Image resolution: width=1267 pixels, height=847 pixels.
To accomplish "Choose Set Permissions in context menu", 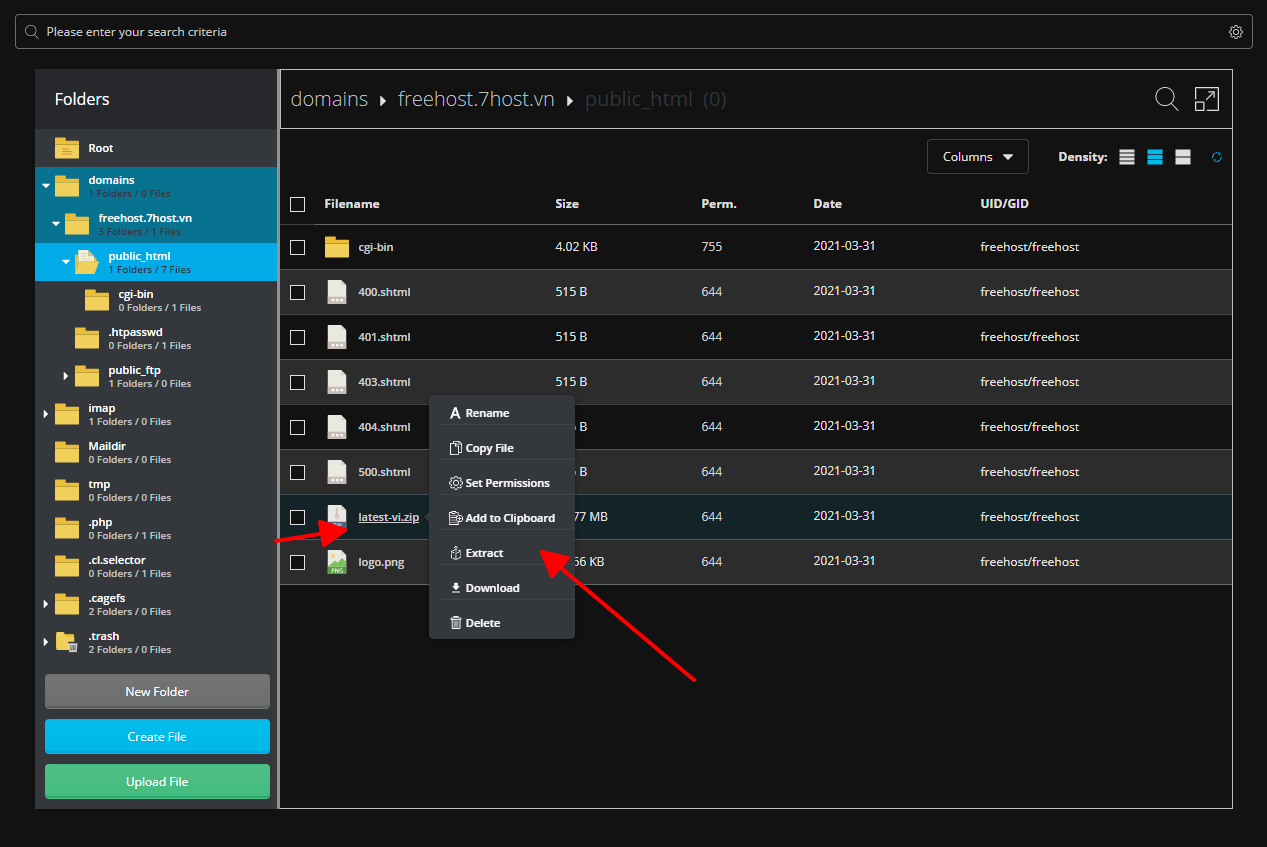I will coord(502,483).
